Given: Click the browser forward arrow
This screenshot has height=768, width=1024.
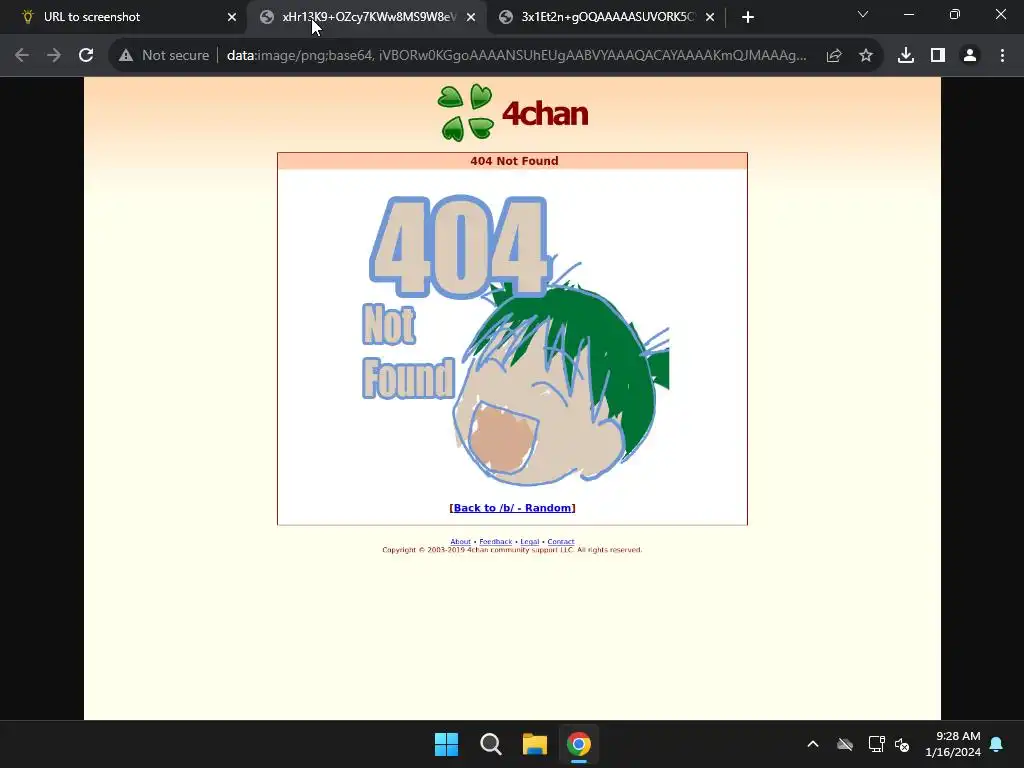Looking at the screenshot, I should click(54, 56).
